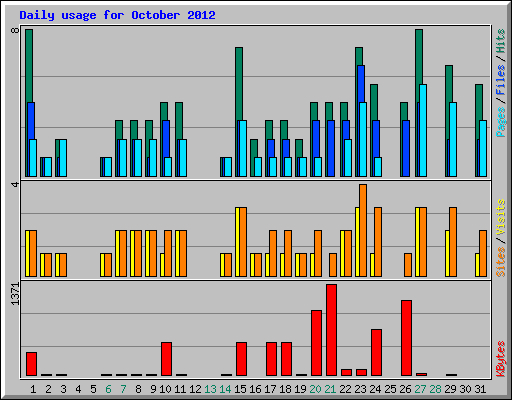The width and height of the screenshot is (512, 400).
Task: Select the red KBytes bar for day 15
Action: pyautogui.click(x=241, y=359)
